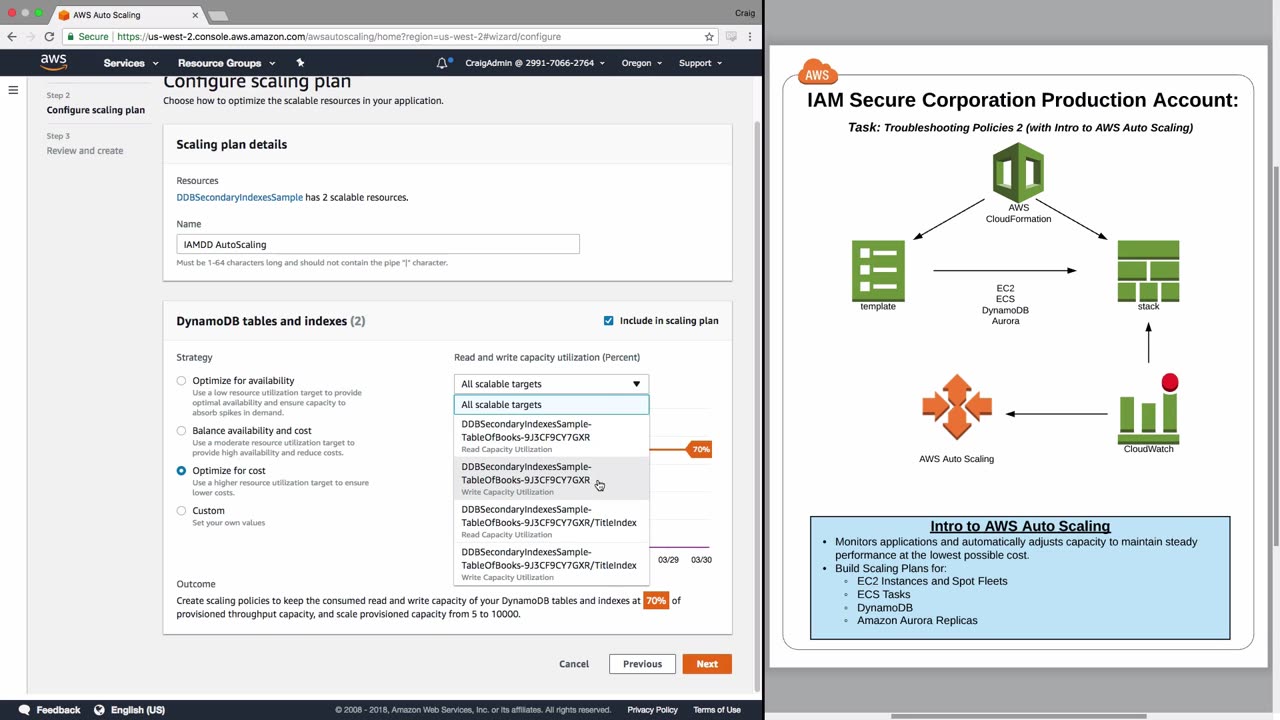
Task: Collapse the All scalable targets dropdown box
Action: 551,384
